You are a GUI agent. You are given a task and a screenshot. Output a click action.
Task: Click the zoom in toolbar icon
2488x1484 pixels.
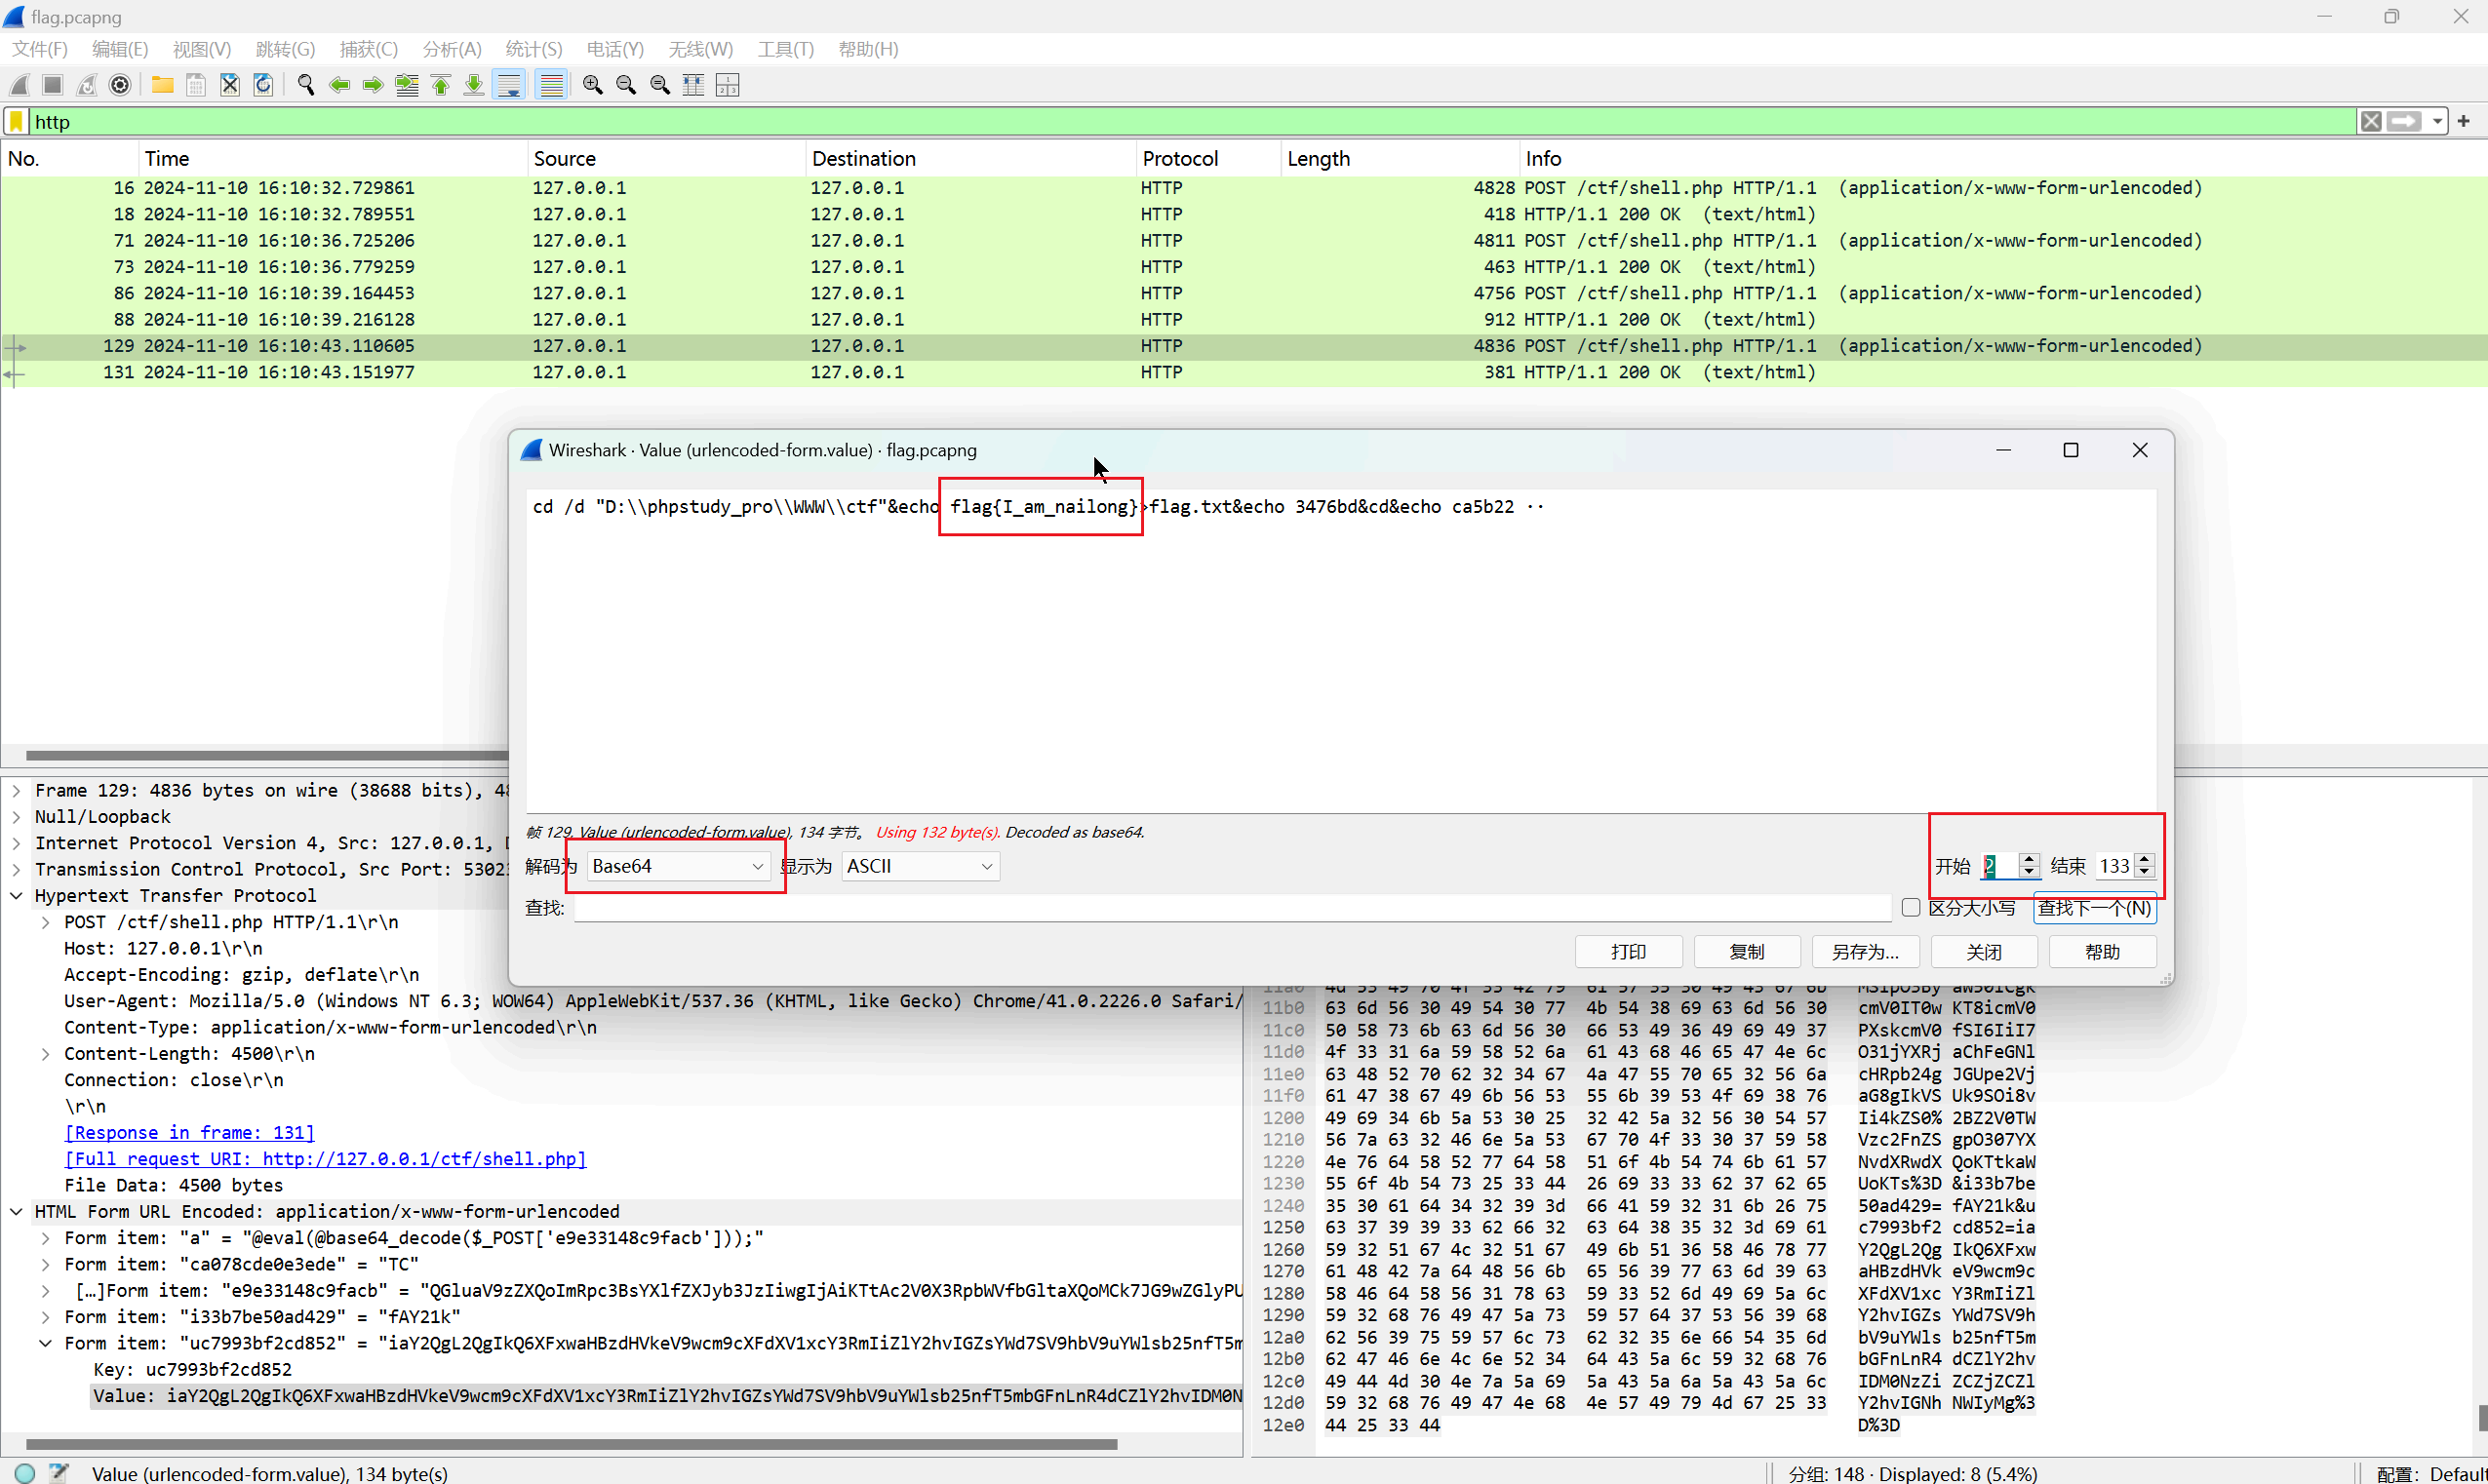point(593,85)
